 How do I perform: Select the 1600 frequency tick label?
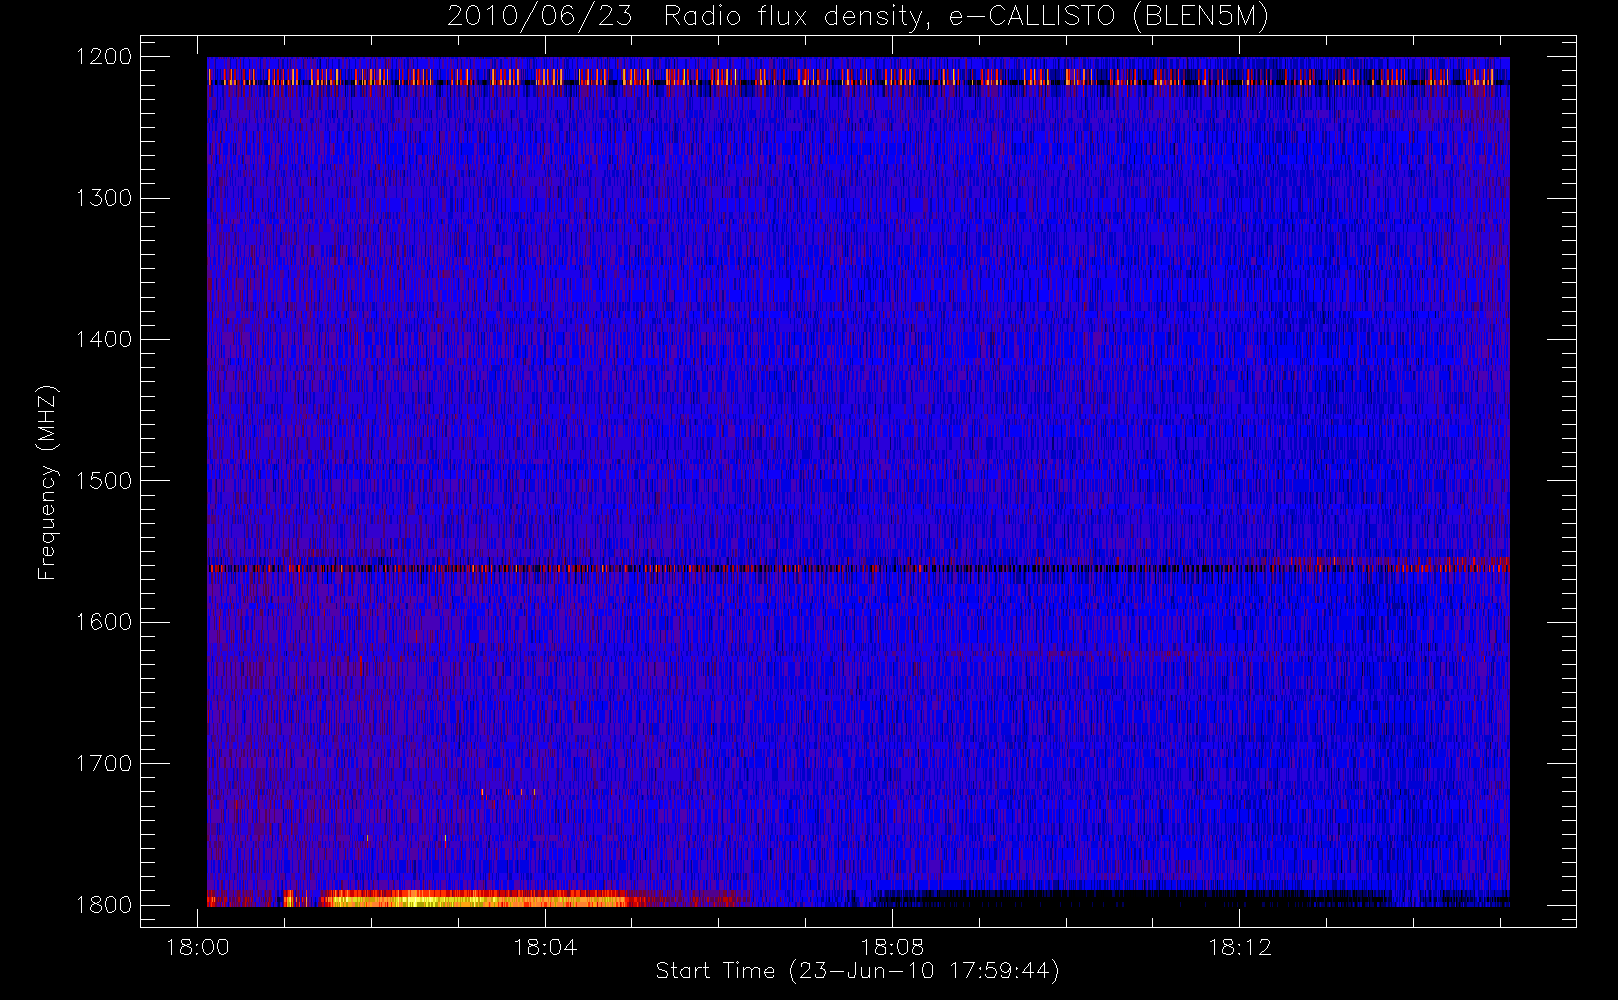pyautogui.click(x=104, y=622)
